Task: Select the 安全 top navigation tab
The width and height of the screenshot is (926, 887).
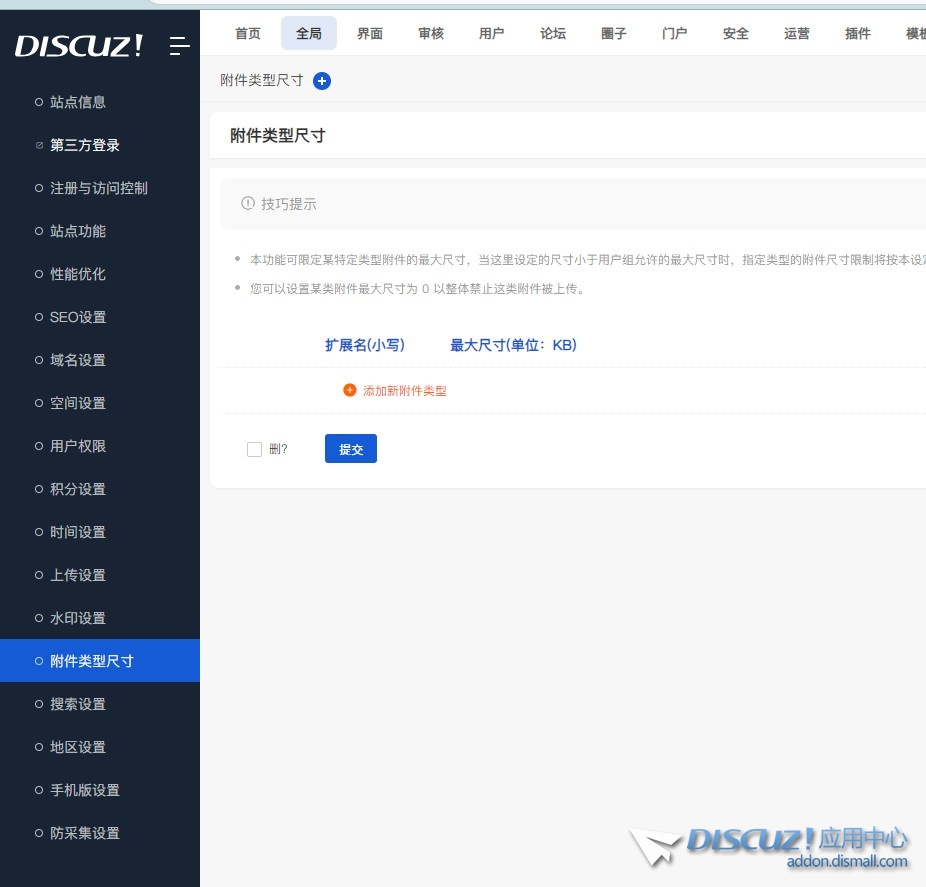Action: tap(736, 33)
